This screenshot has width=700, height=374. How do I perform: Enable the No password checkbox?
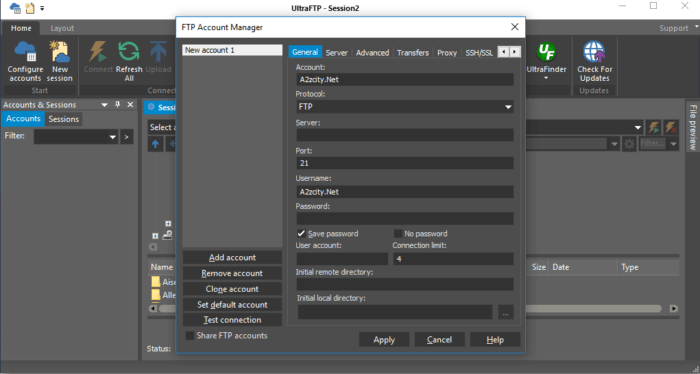[x=398, y=233]
